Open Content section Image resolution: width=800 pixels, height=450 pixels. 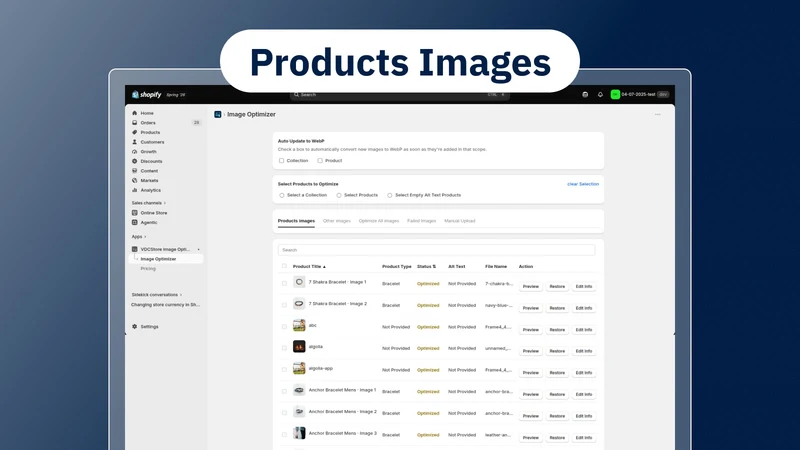point(149,171)
